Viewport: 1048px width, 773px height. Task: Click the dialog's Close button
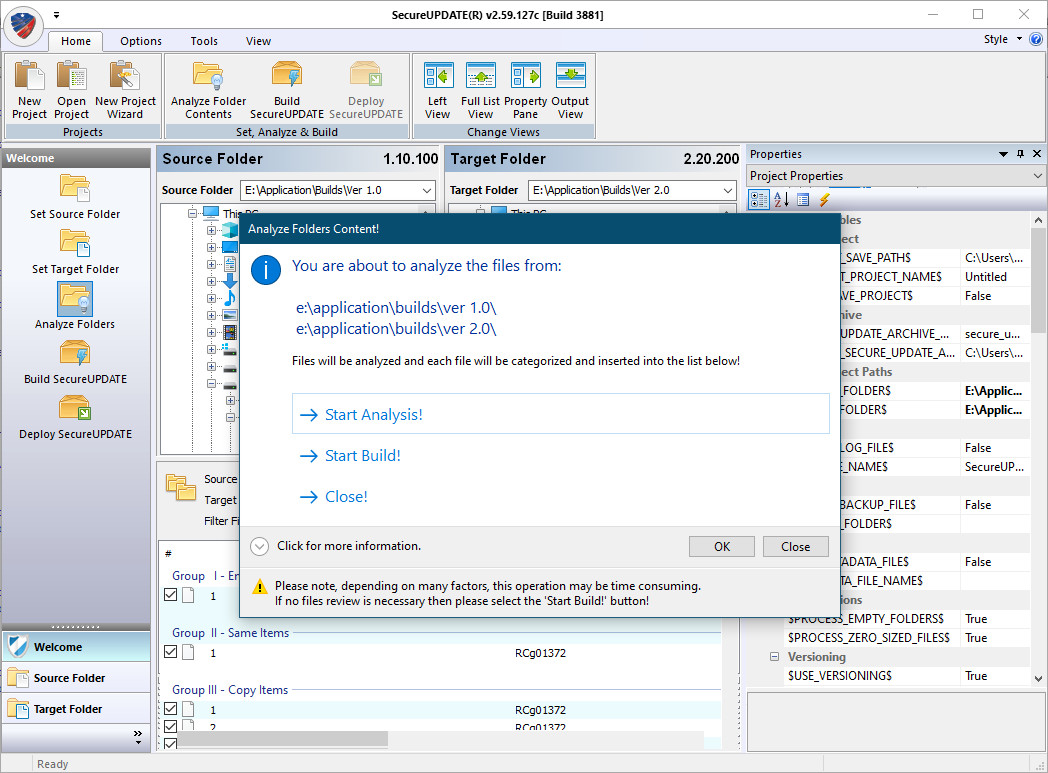[x=795, y=547]
